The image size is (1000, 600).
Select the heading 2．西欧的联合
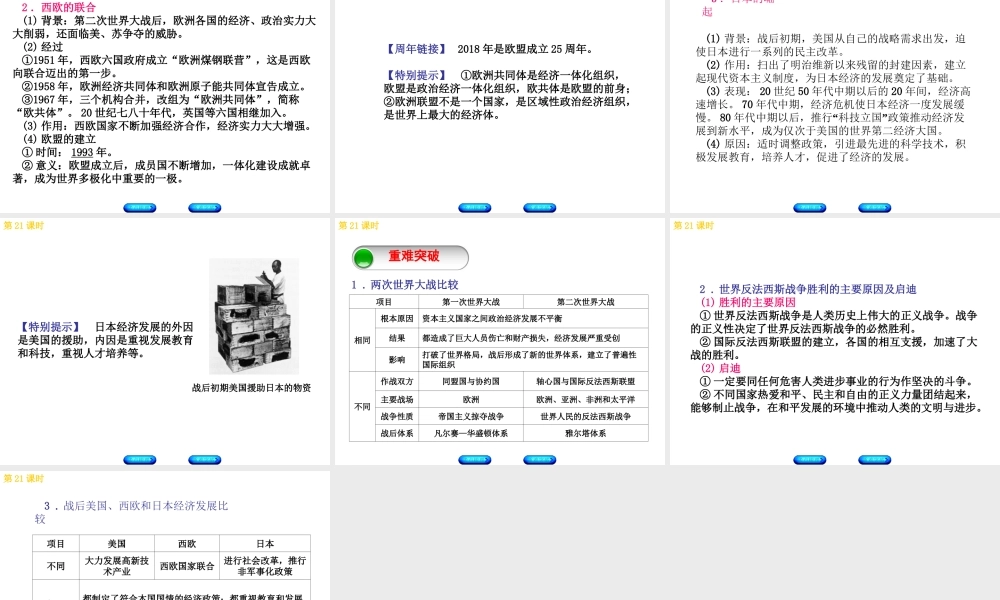tap(59, 8)
